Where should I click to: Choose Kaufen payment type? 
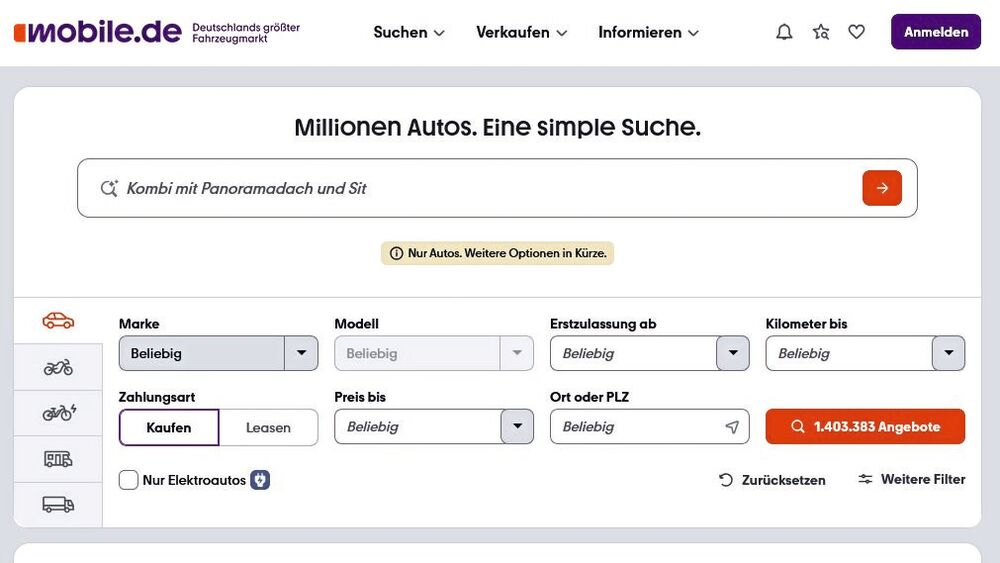pyautogui.click(x=168, y=427)
